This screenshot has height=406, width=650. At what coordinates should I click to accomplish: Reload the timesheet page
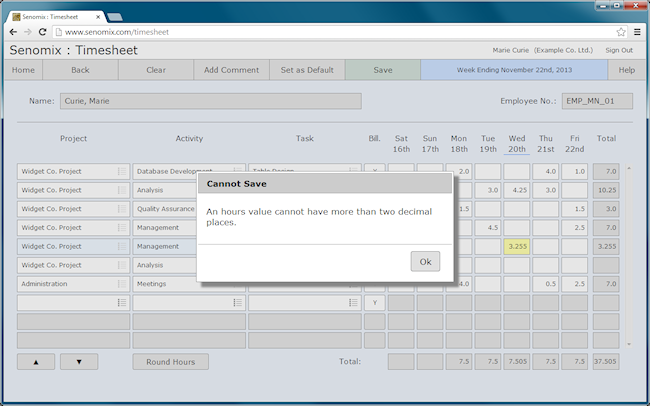click(x=42, y=32)
